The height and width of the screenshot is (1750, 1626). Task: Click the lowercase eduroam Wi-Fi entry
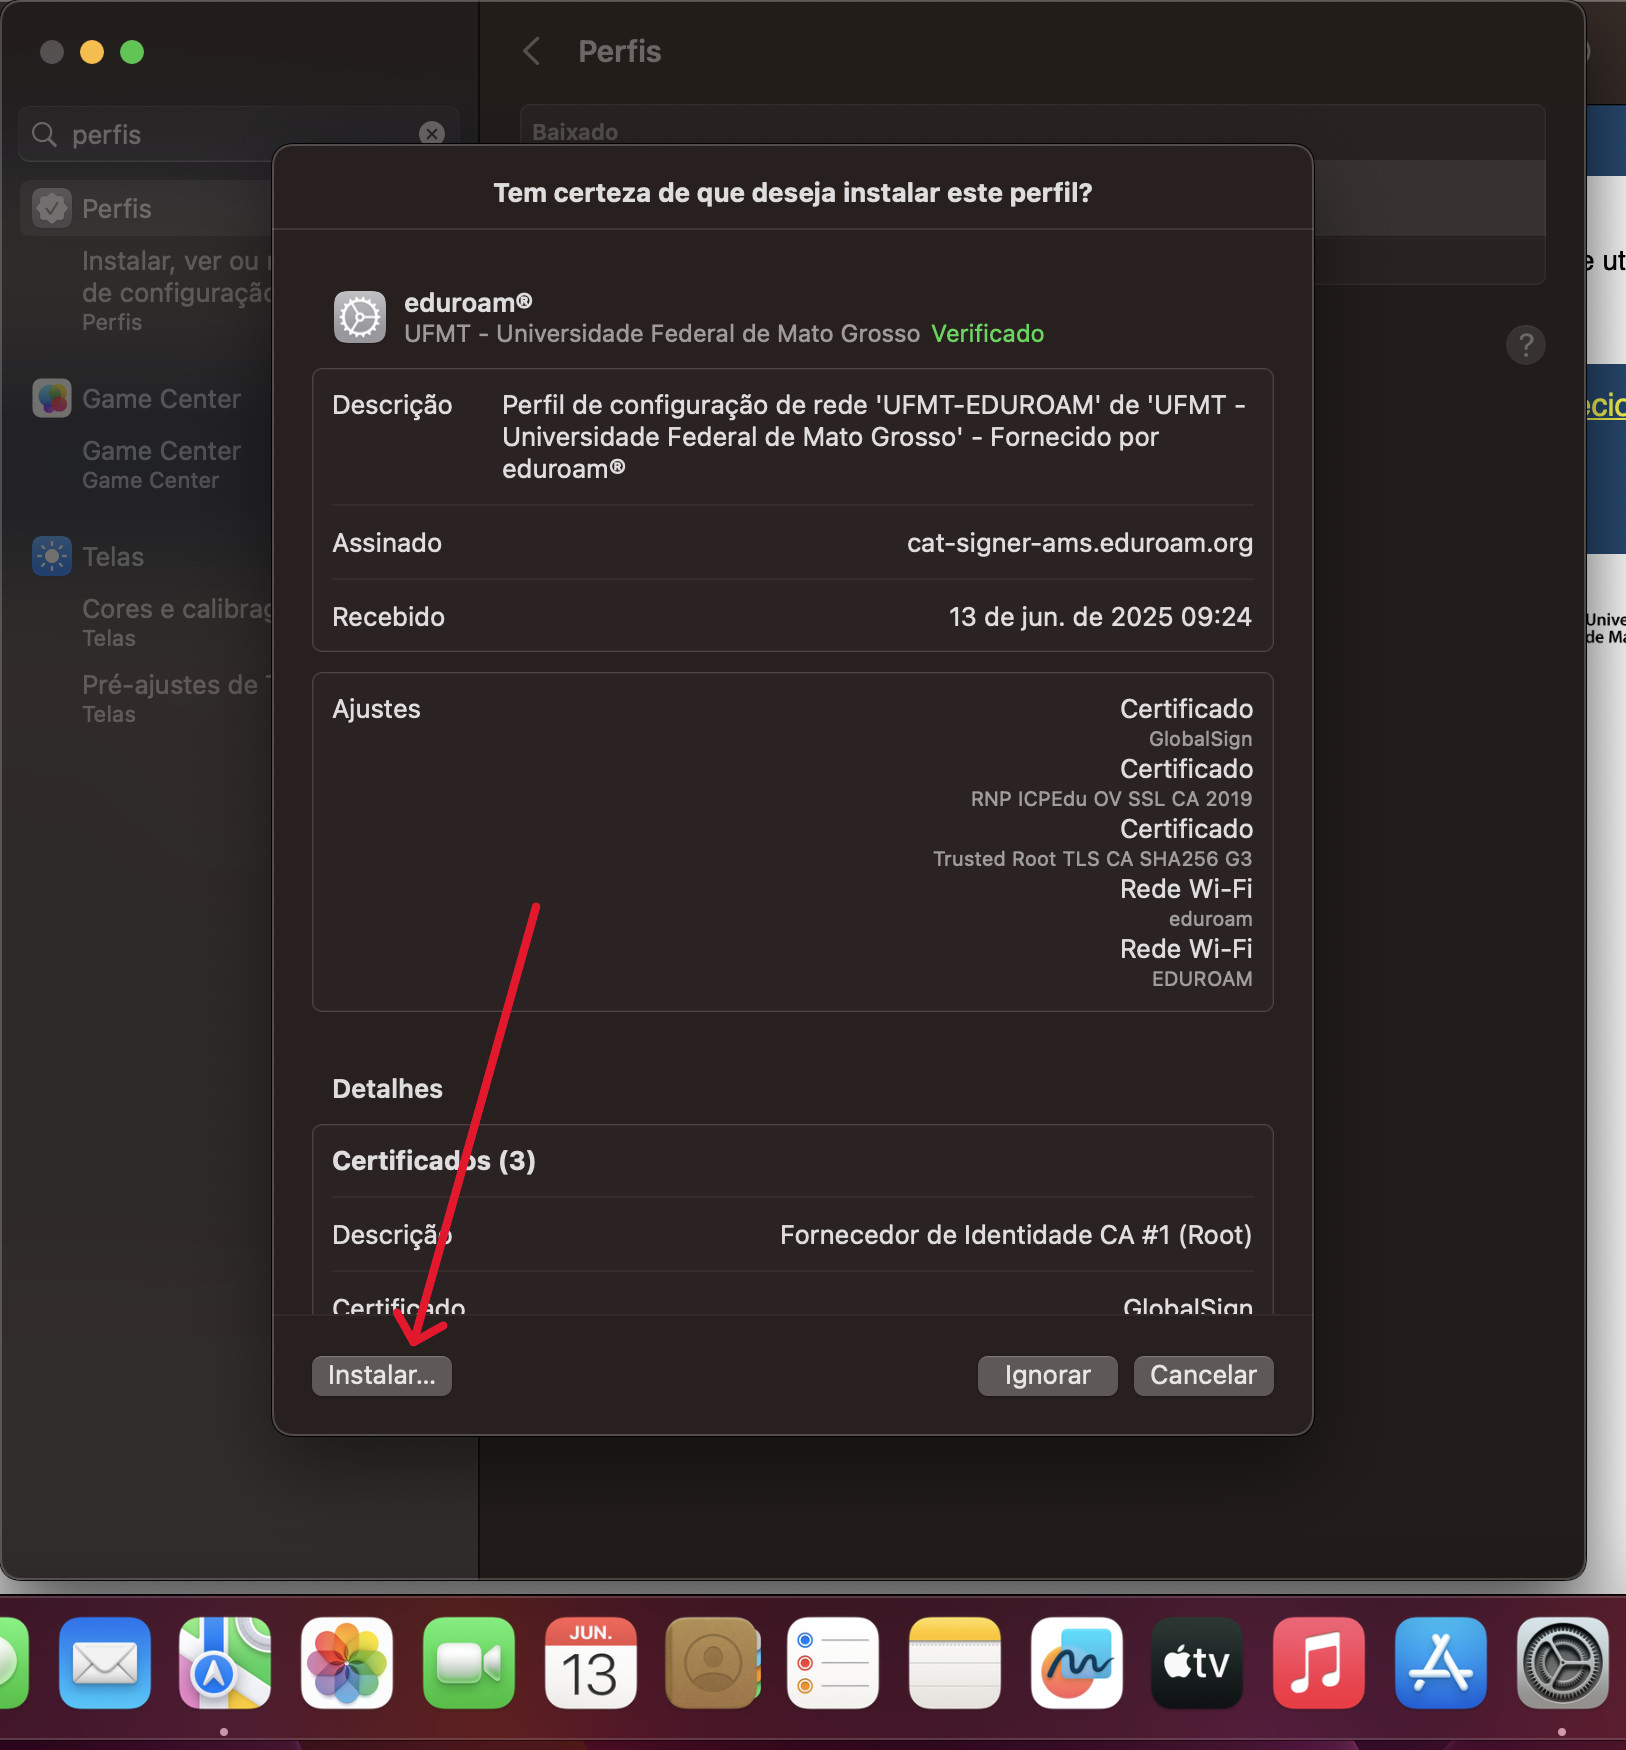(x=1210, y=918)
